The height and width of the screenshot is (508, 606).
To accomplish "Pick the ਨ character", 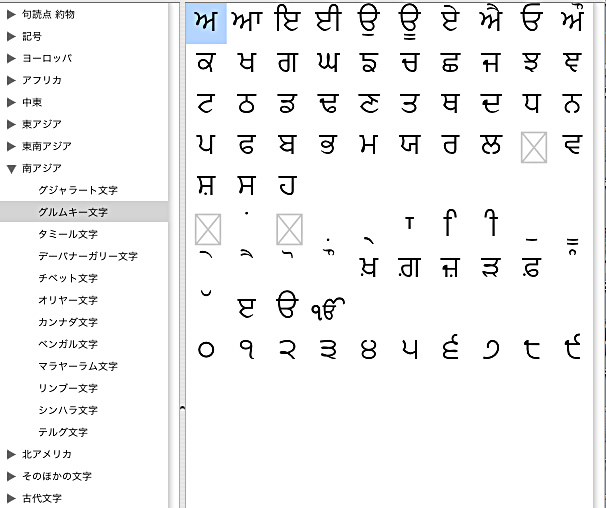I will pyautogui.click(x=572, y=104).
